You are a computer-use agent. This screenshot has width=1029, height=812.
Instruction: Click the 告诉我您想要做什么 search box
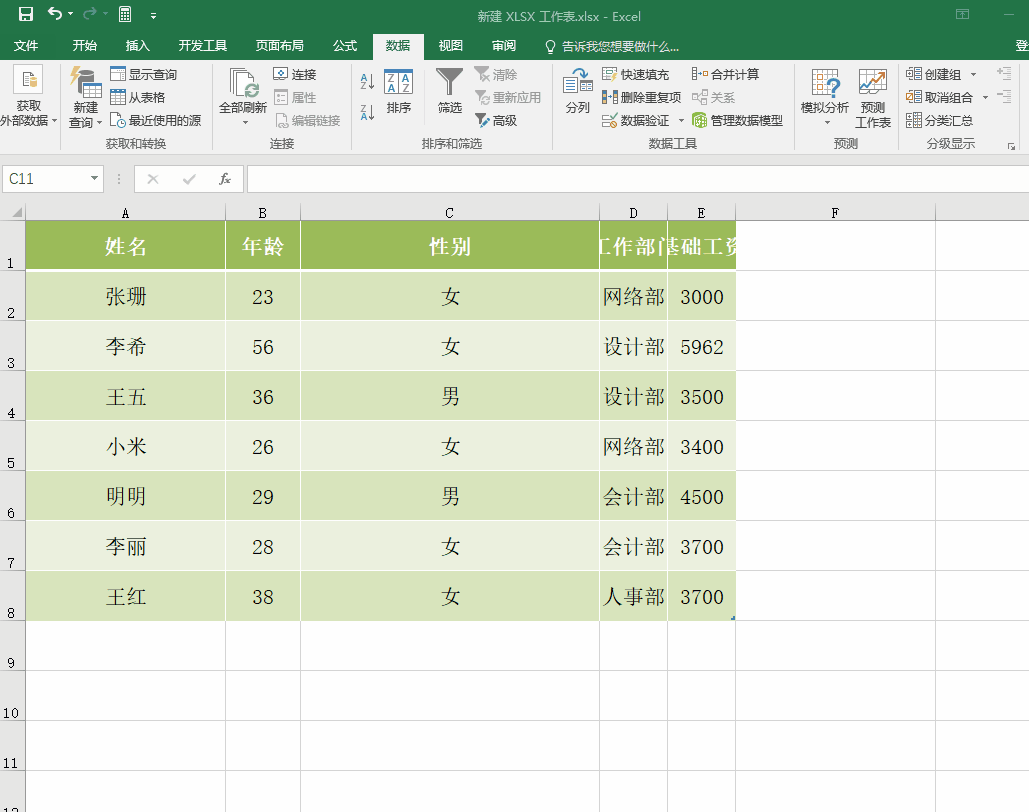coord(613,46)
